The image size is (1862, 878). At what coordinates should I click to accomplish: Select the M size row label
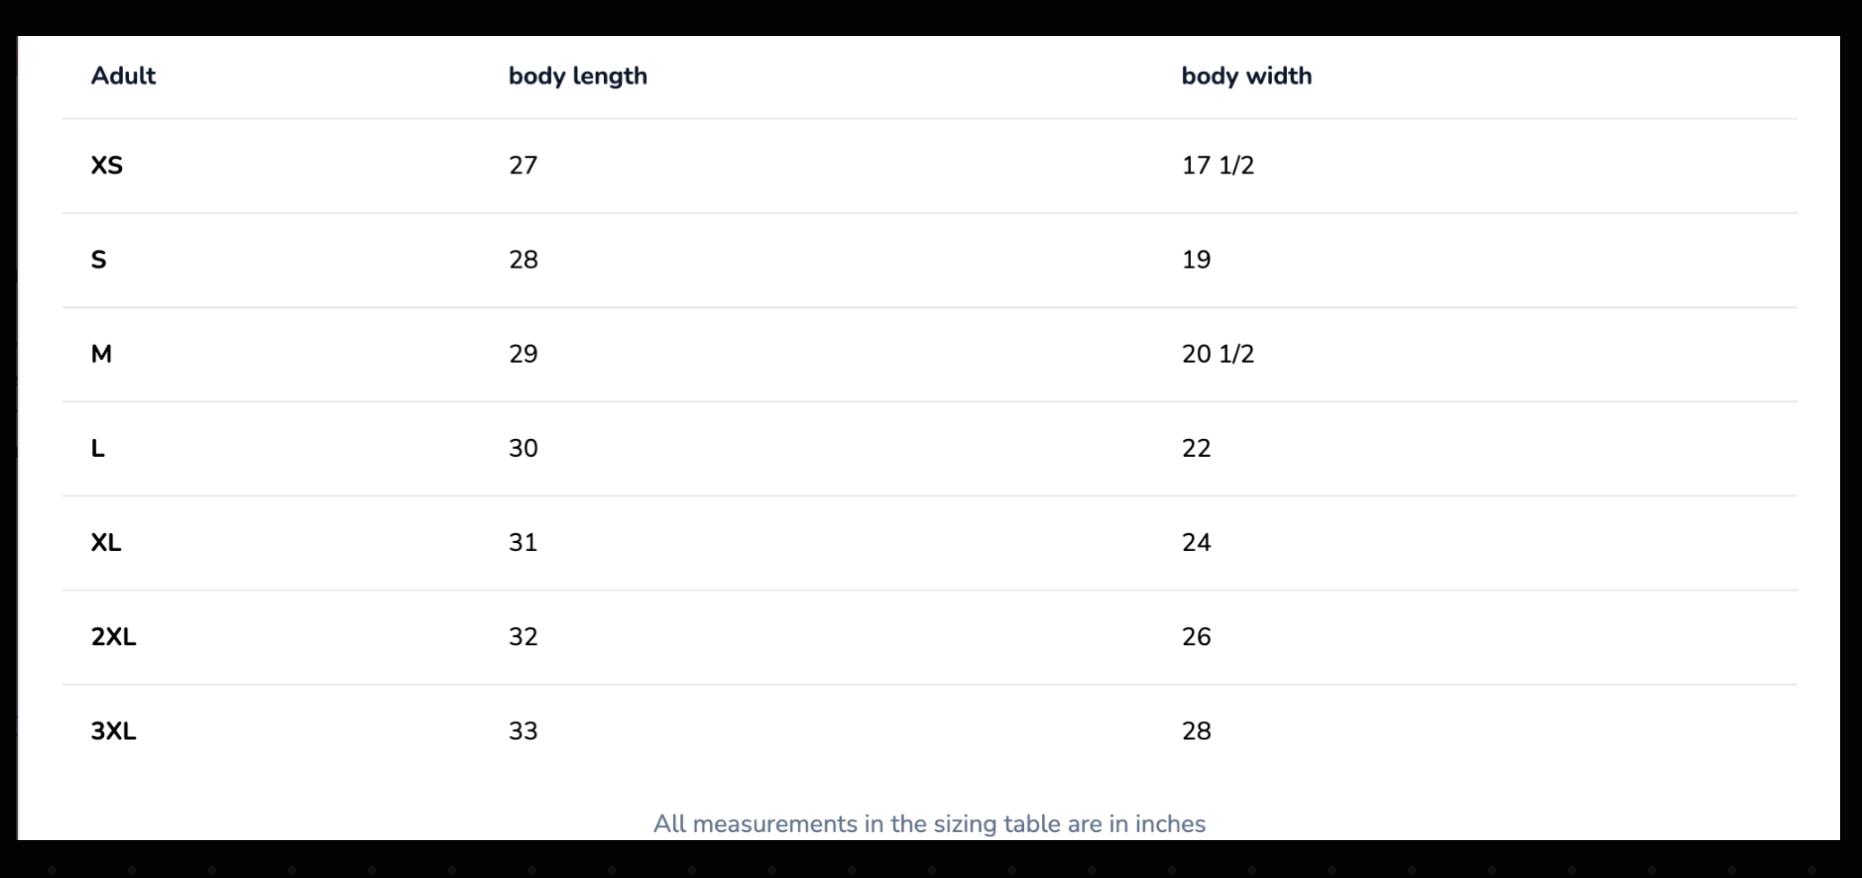pos(101,354)
